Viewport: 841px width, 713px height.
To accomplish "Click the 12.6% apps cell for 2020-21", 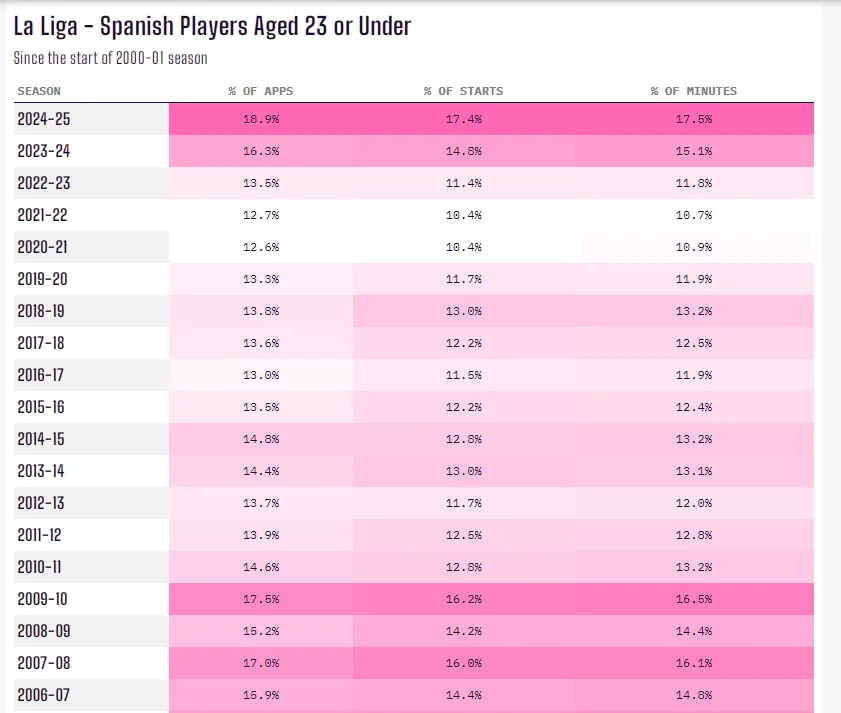I will [261, 247].
